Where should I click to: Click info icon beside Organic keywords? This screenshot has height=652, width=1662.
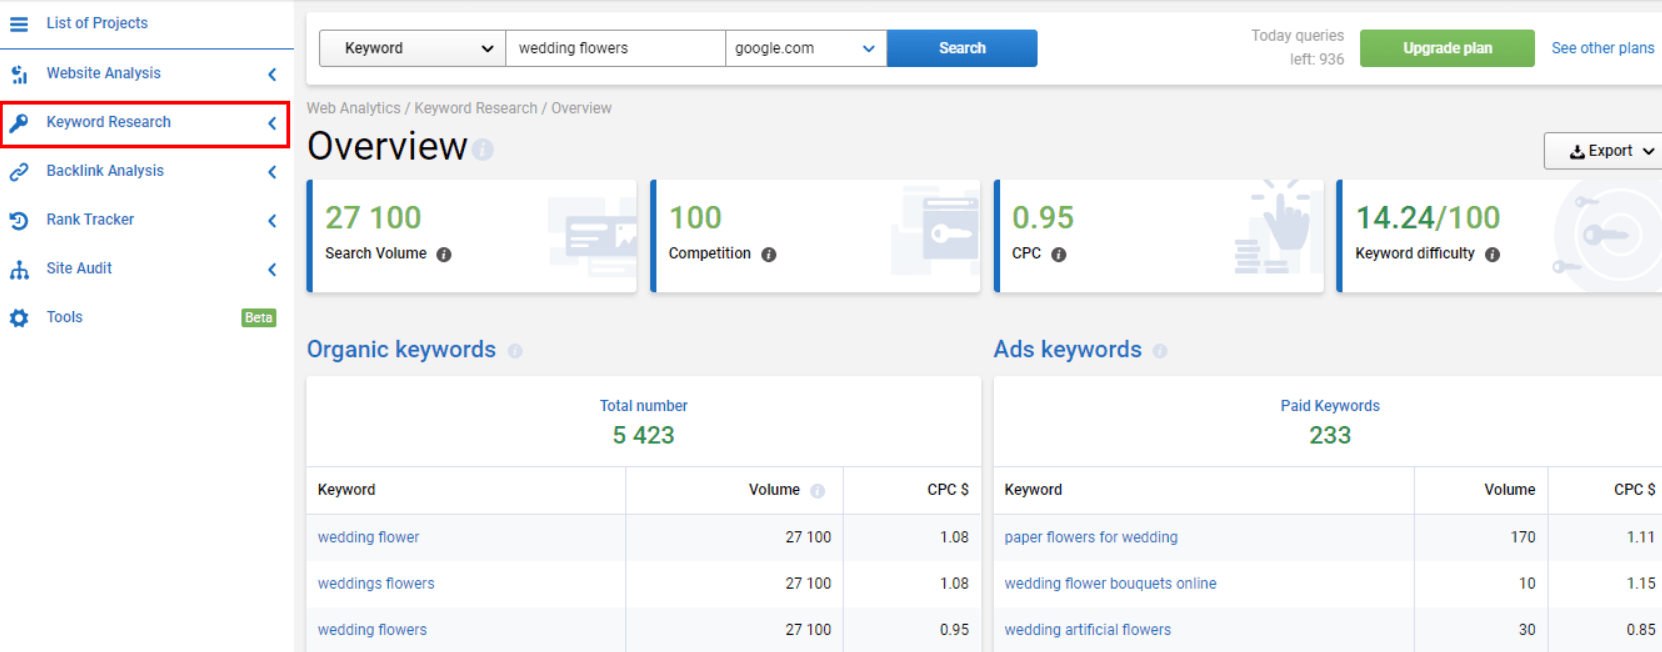515,351
